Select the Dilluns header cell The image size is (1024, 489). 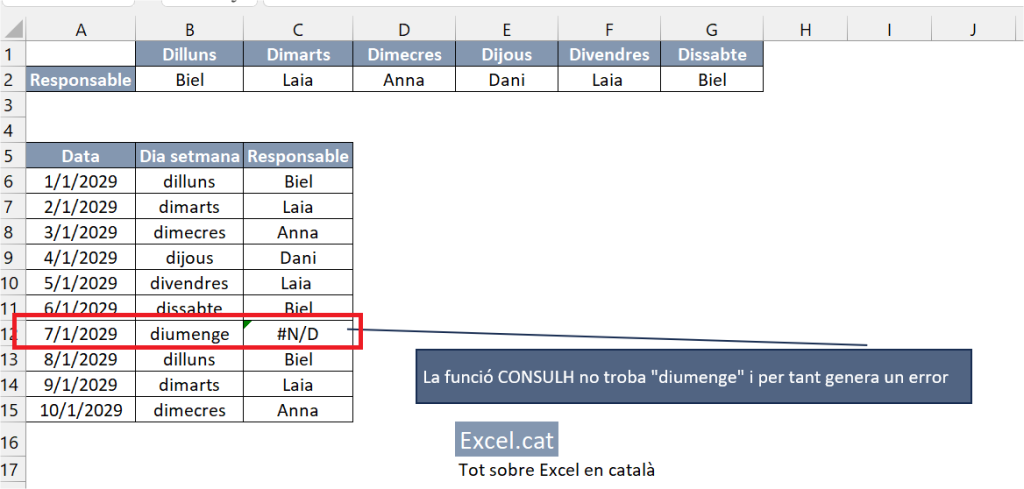pos(189,54)
